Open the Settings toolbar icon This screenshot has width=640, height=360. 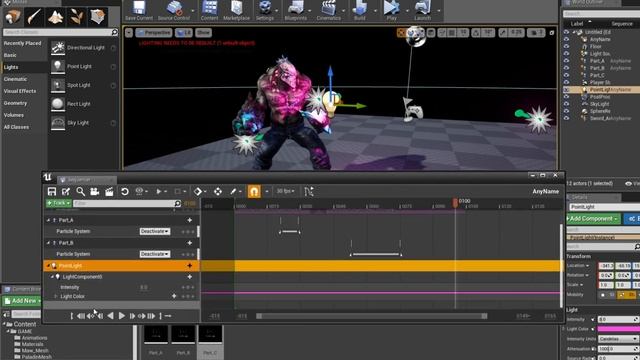point(265,10)
